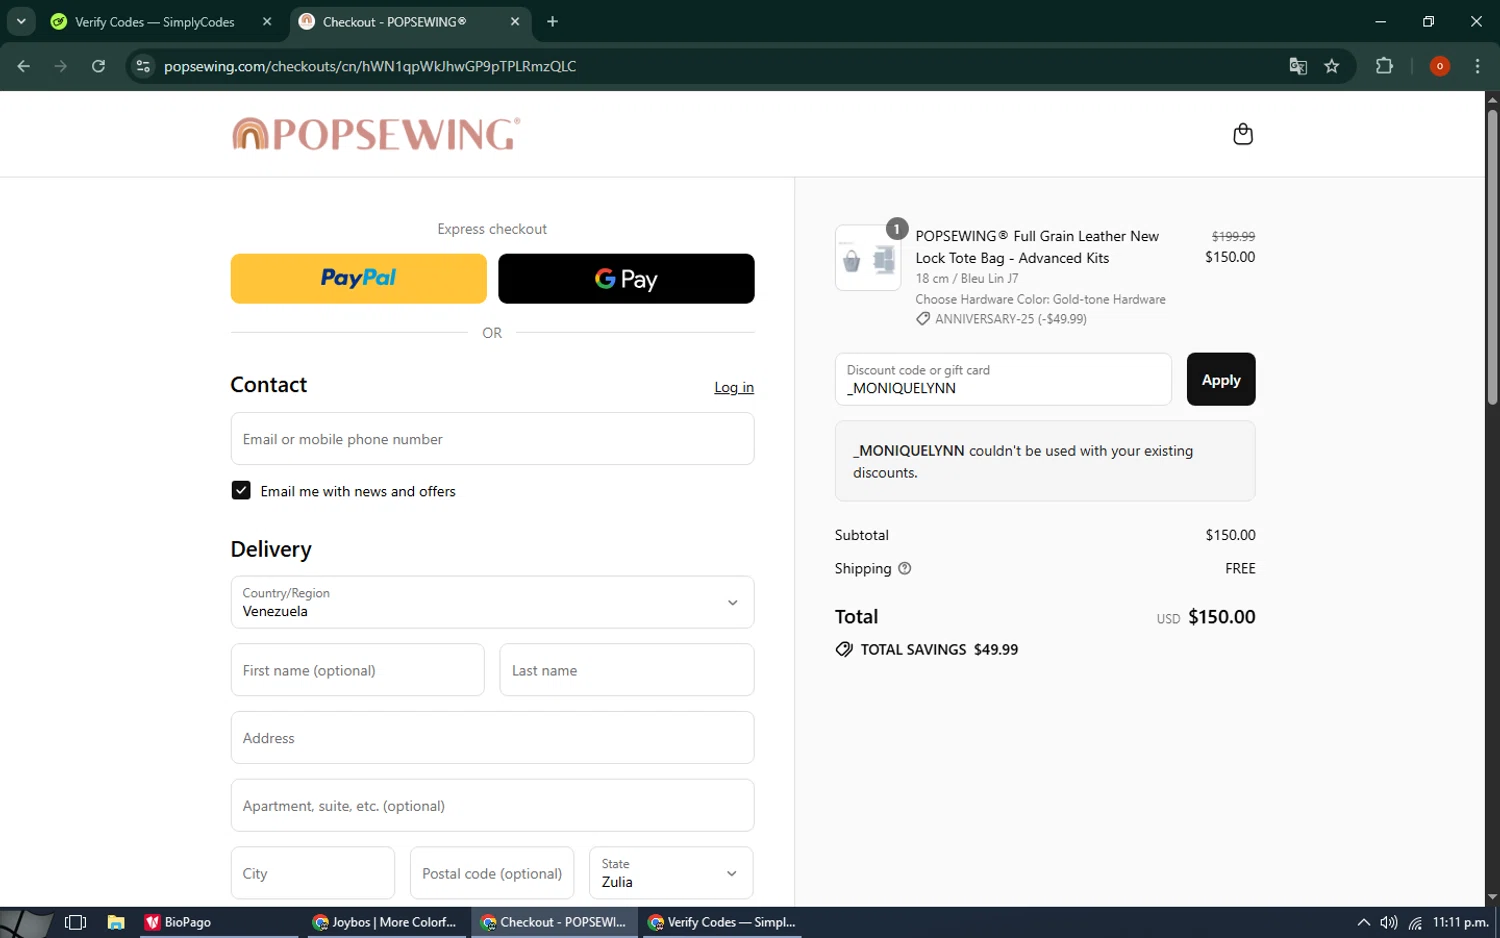The width and height of the screenshot is (1500, 938).
Task: Open the browser extensions puzzle icon
Action: pyautogui.click(x=1384, y=66)
